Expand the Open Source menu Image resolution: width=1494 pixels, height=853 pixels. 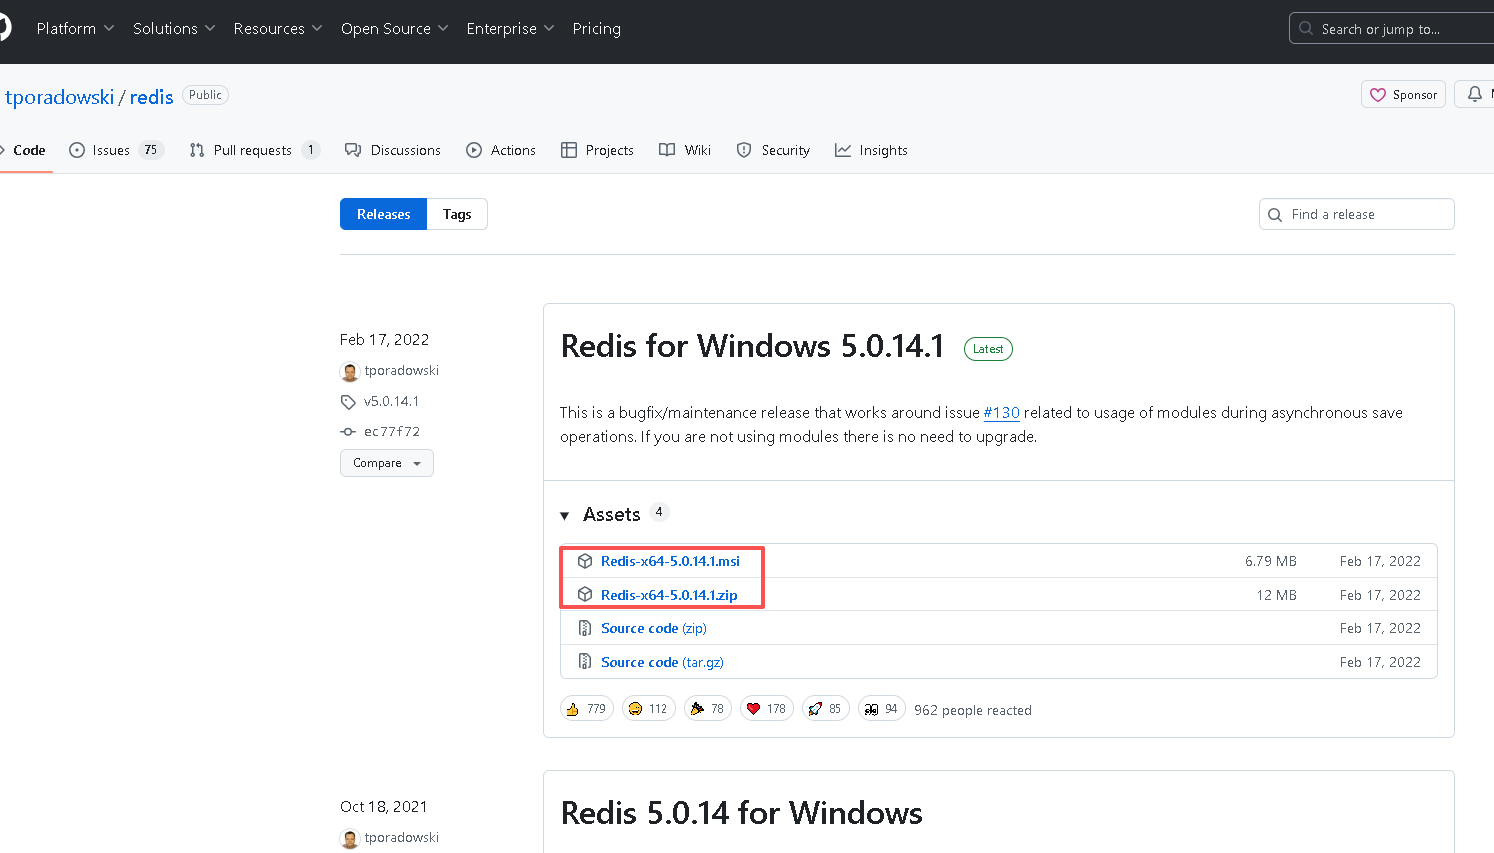[x=394, y=29]
